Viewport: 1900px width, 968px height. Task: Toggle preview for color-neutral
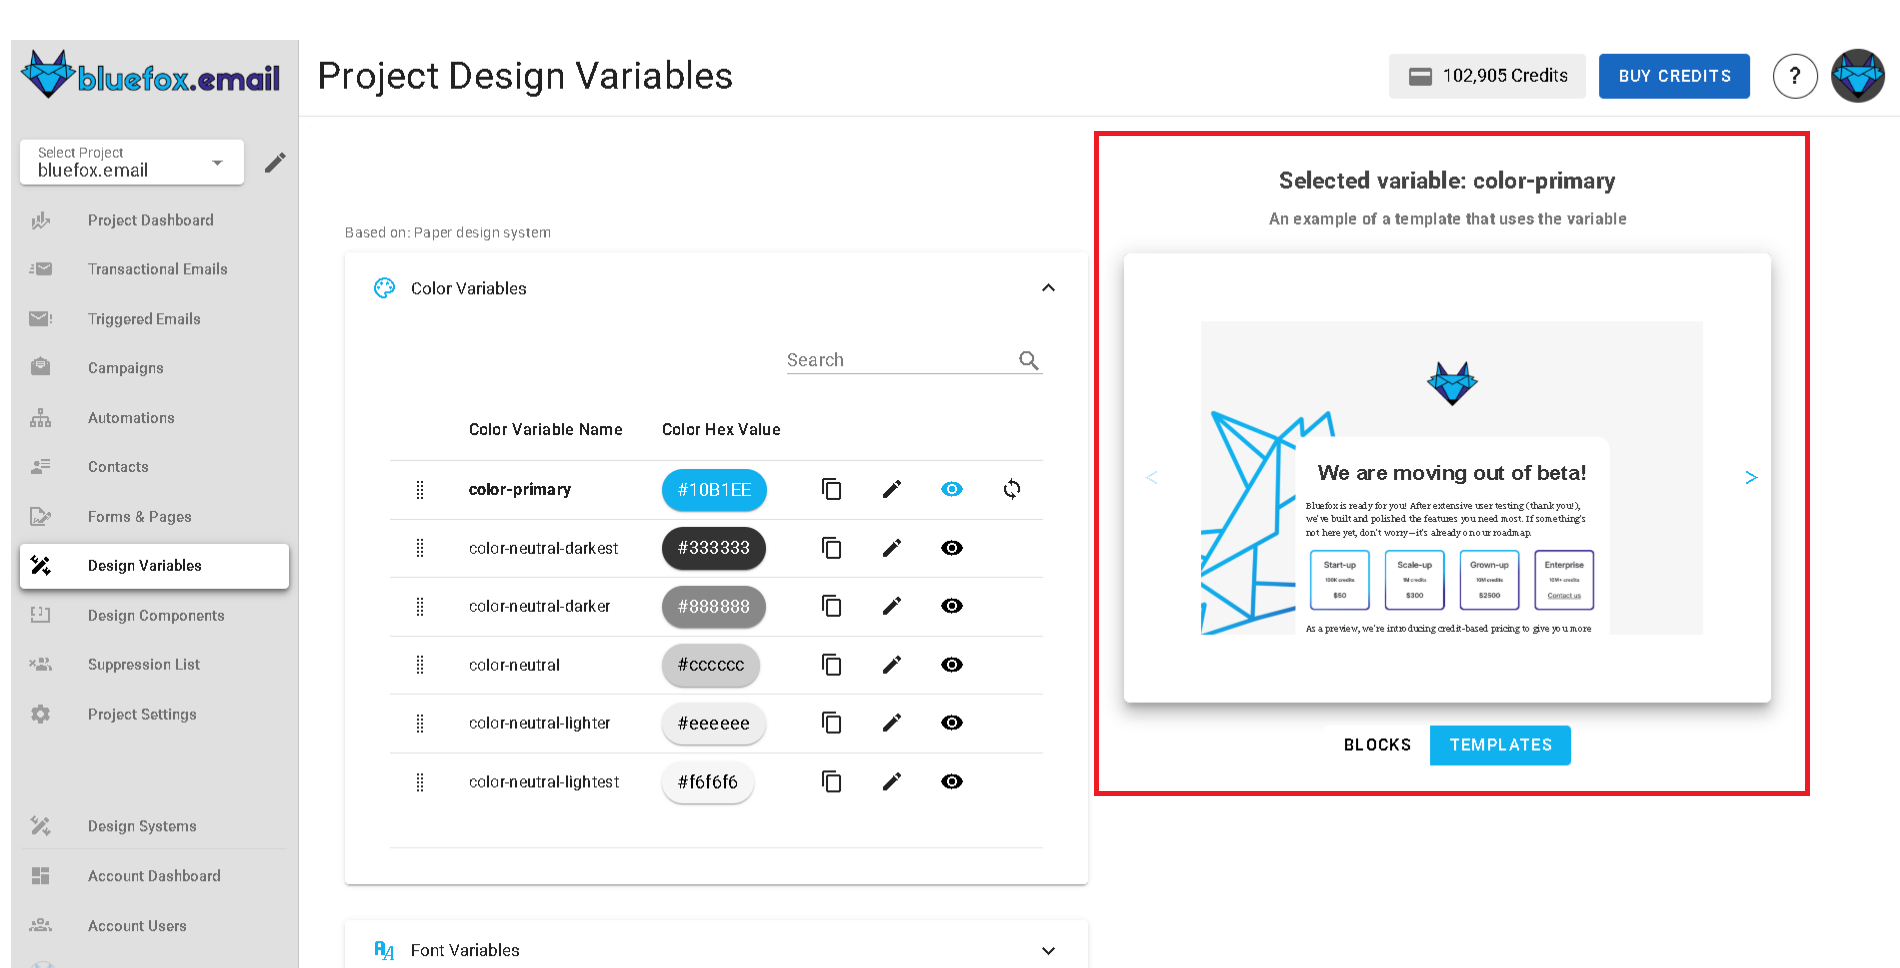tap(952, 665)
